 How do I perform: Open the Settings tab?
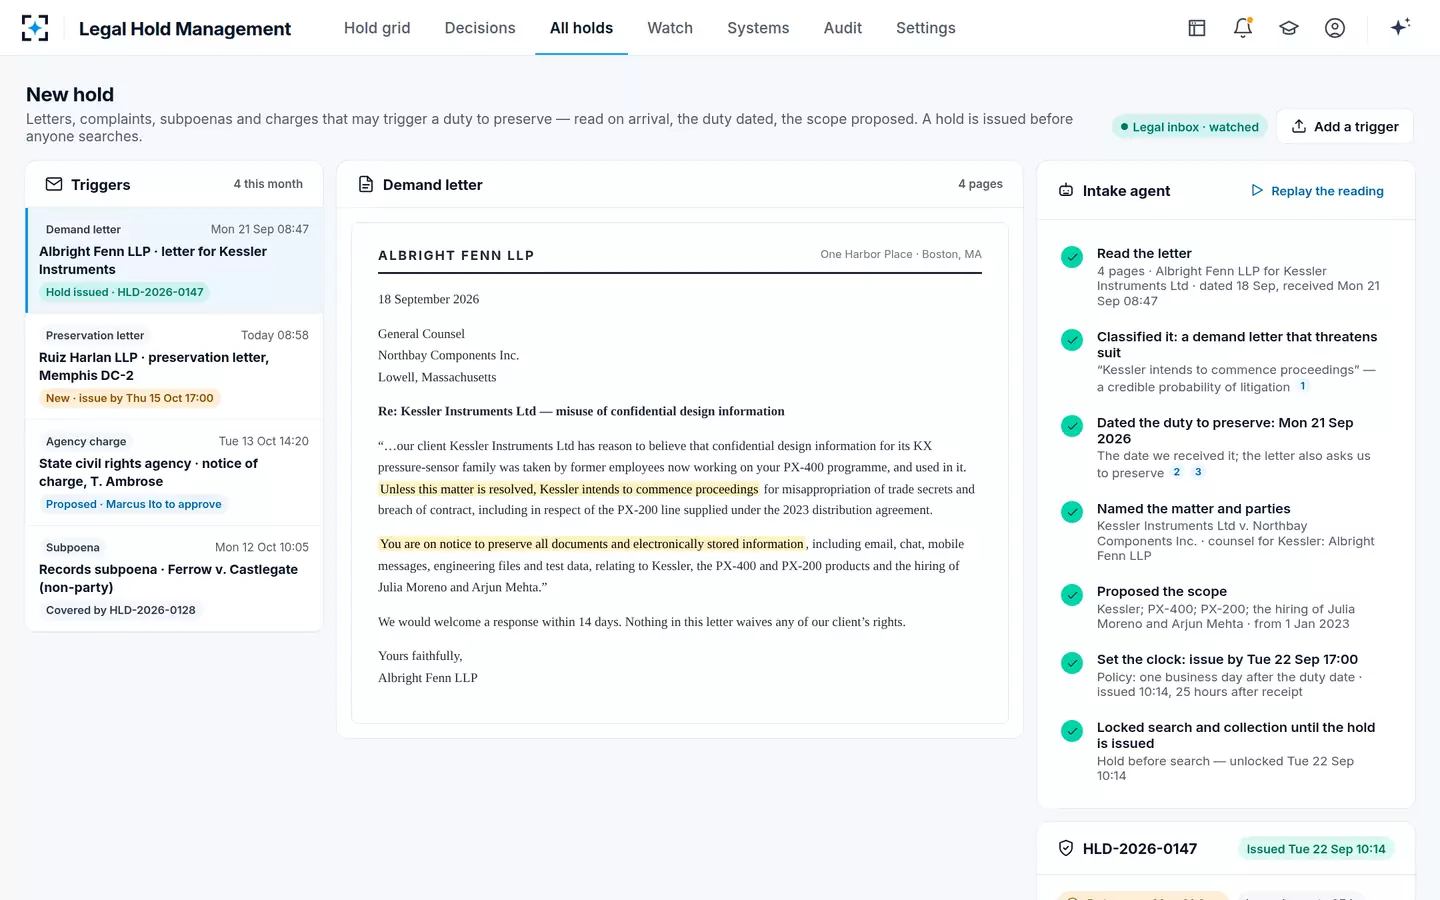(926, 28)
